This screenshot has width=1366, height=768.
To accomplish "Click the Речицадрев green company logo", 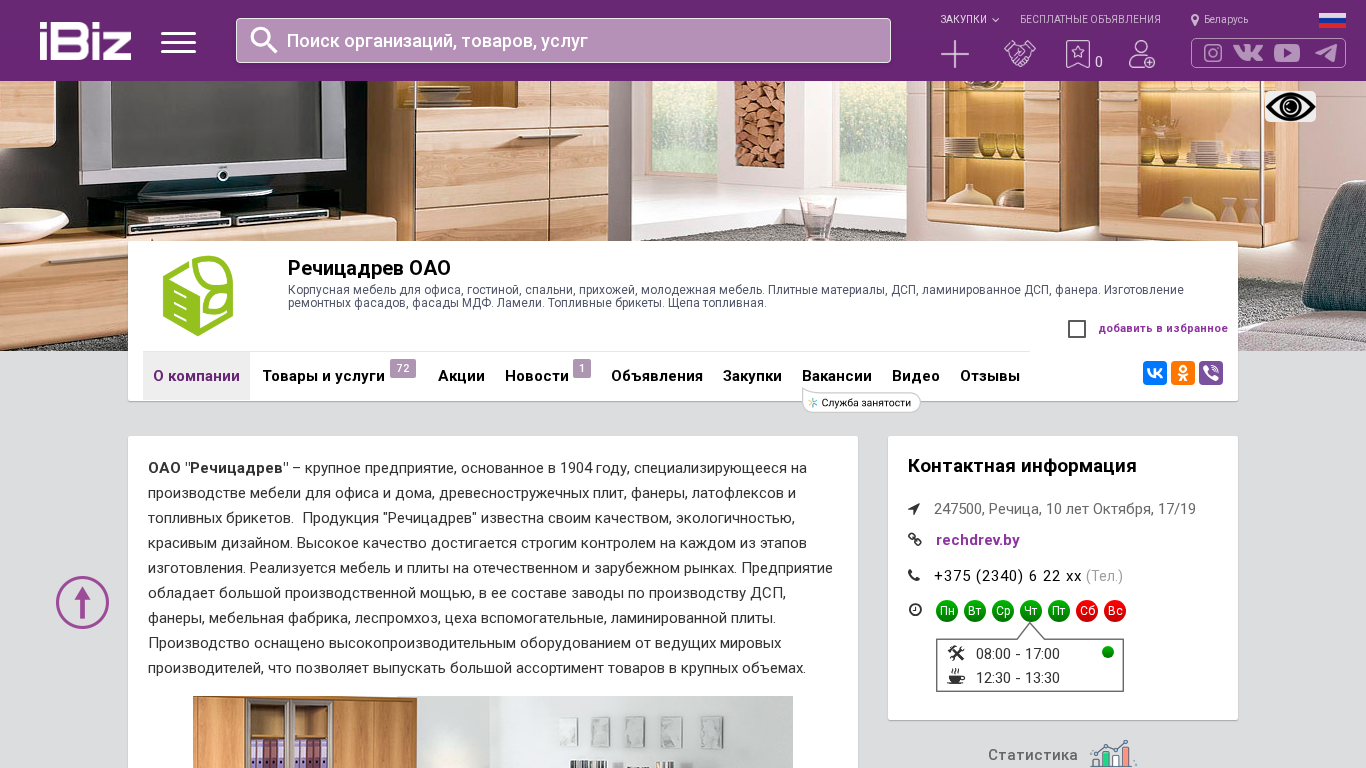I will pos(198,296).
